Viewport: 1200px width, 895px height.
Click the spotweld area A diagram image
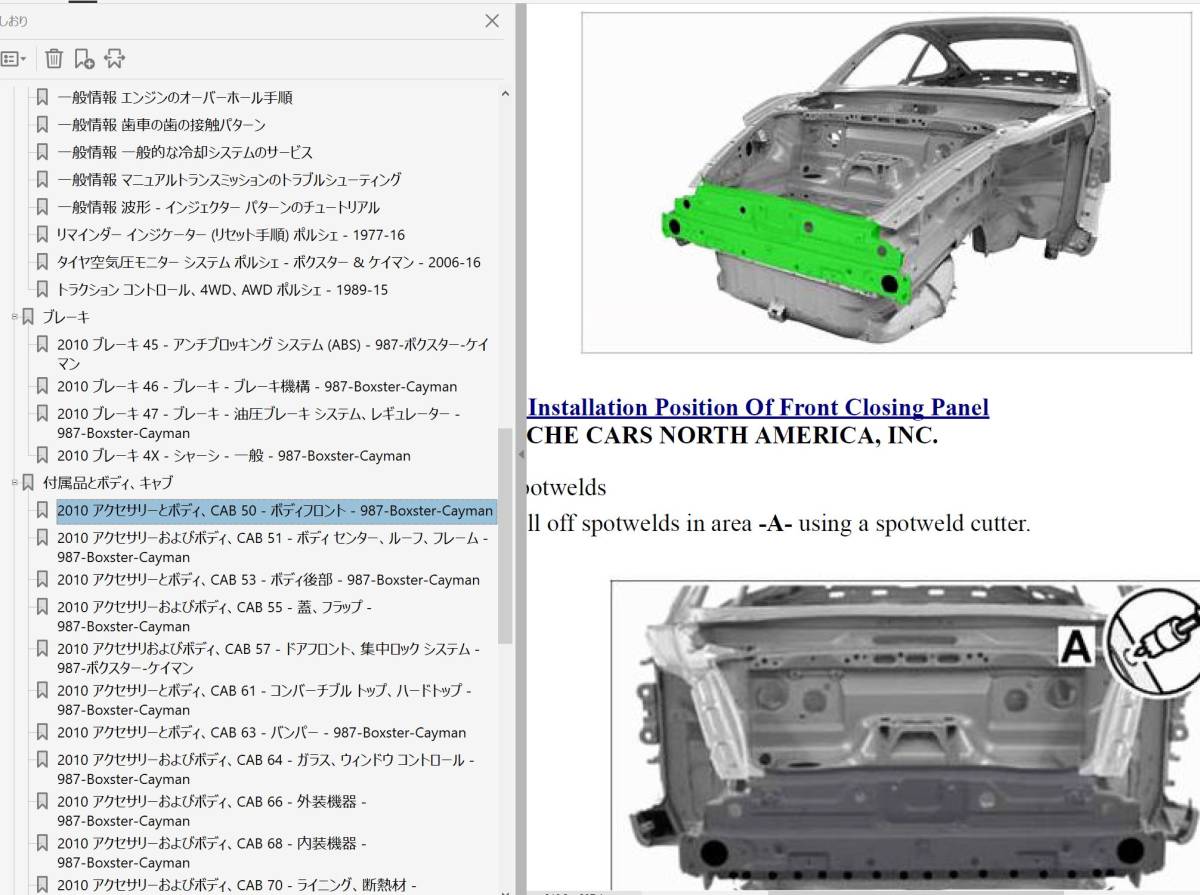[905, 737]
